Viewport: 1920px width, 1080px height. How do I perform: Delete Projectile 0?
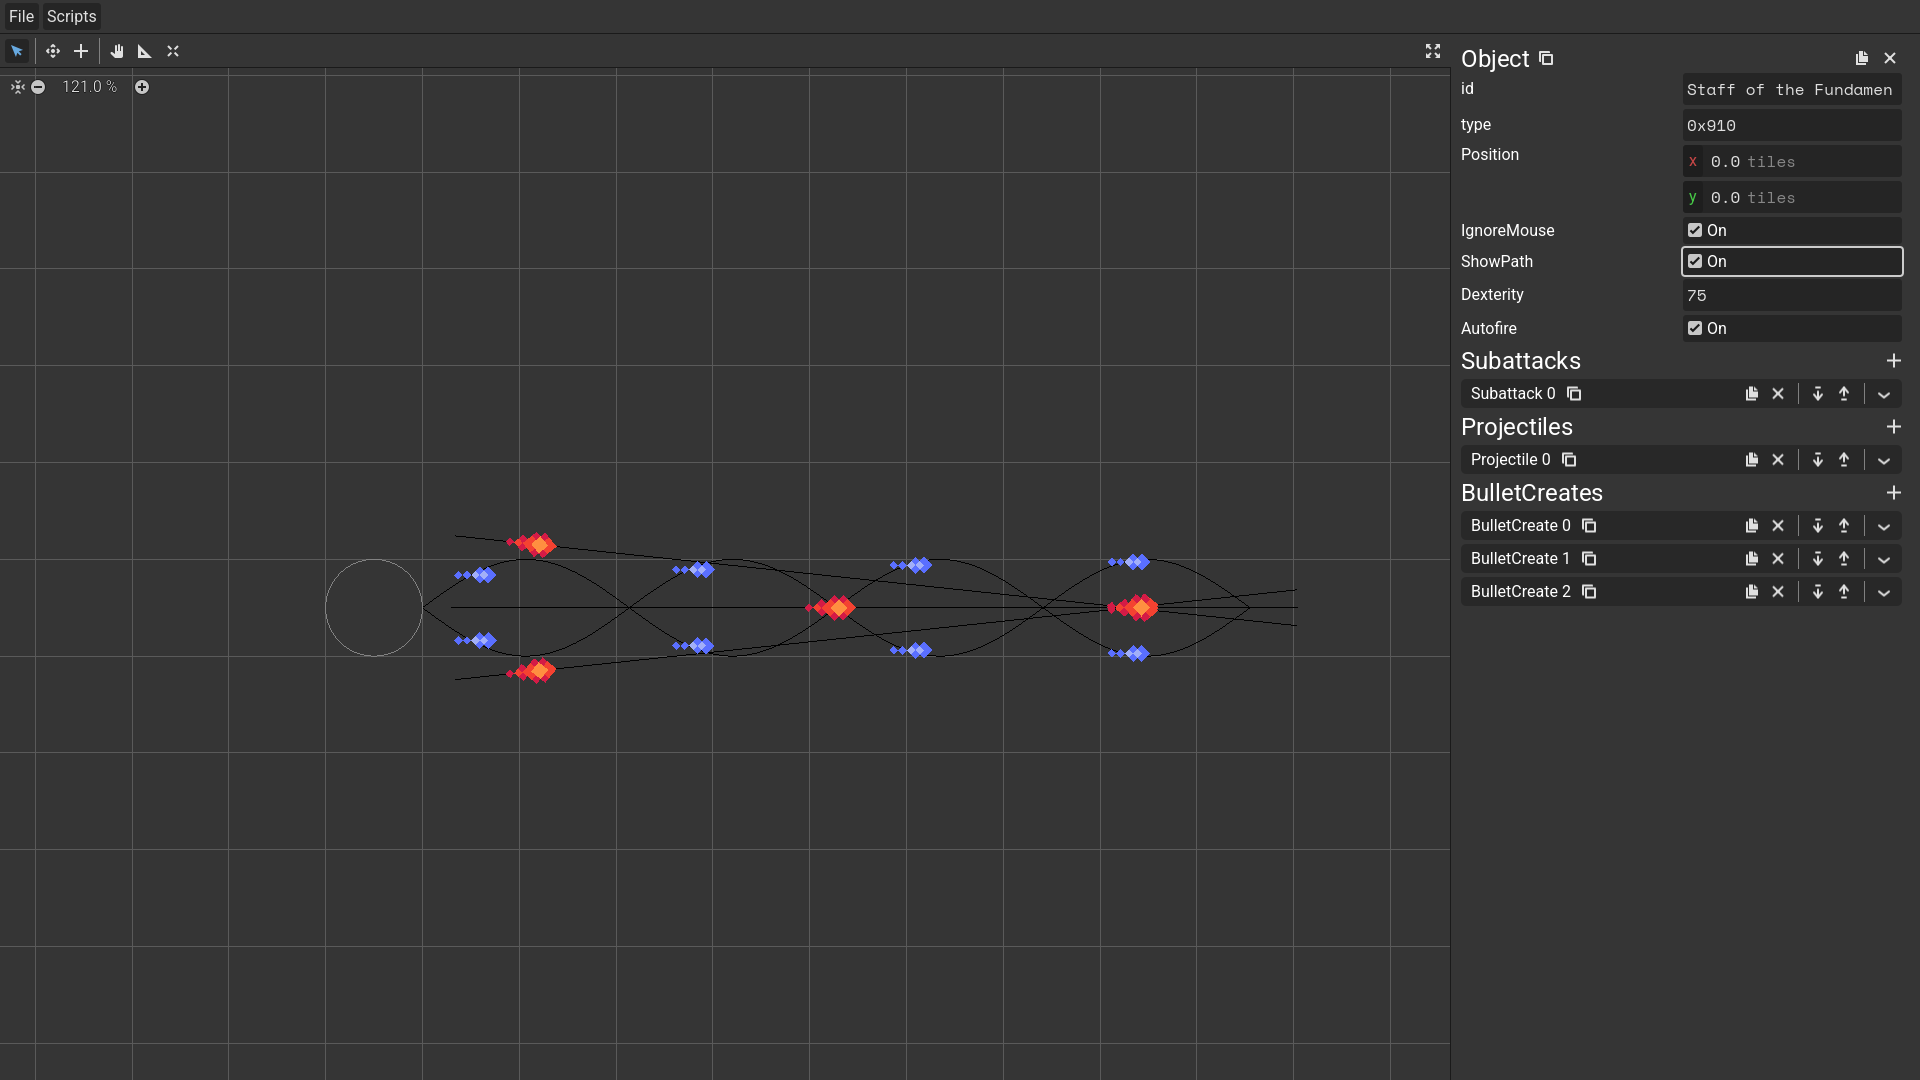(1778, 460)
